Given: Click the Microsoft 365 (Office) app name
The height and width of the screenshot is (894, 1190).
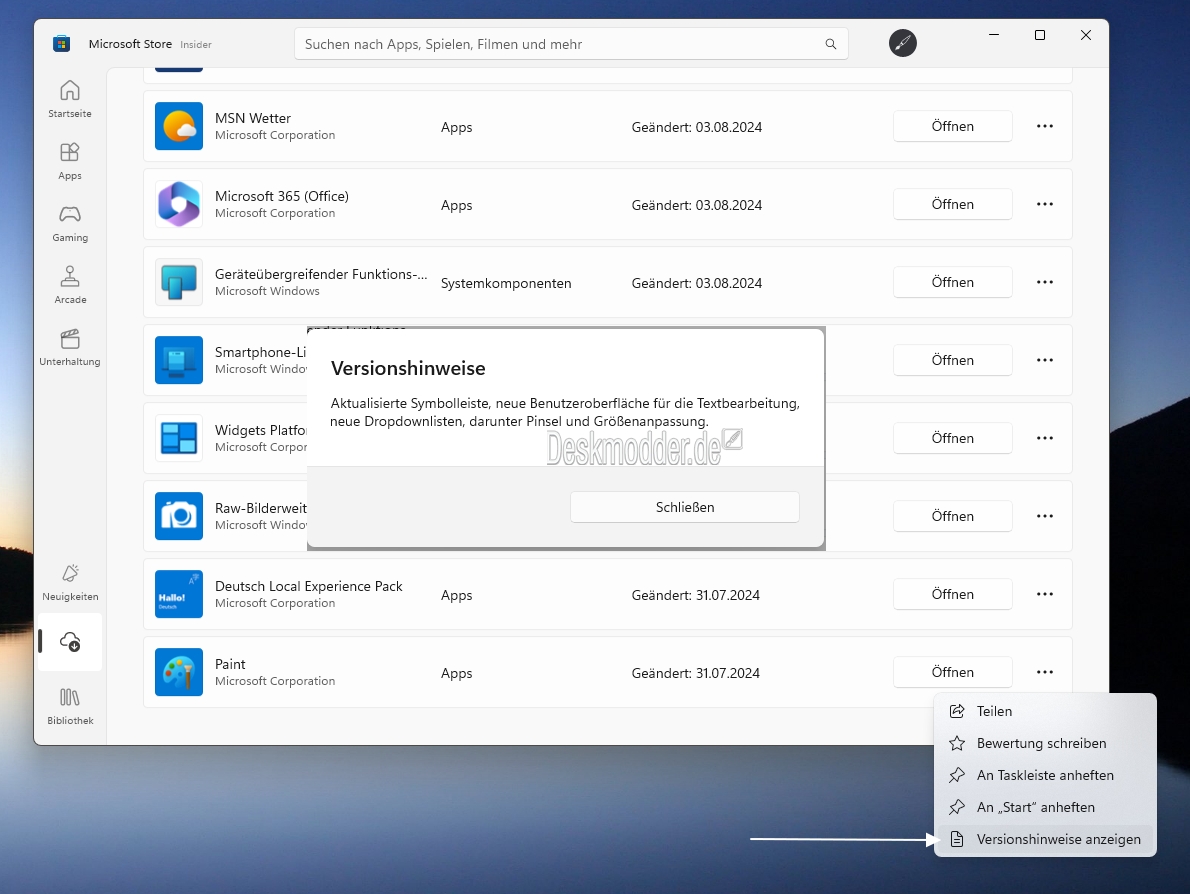Looking at the screenshot, I should coord(282,196).
